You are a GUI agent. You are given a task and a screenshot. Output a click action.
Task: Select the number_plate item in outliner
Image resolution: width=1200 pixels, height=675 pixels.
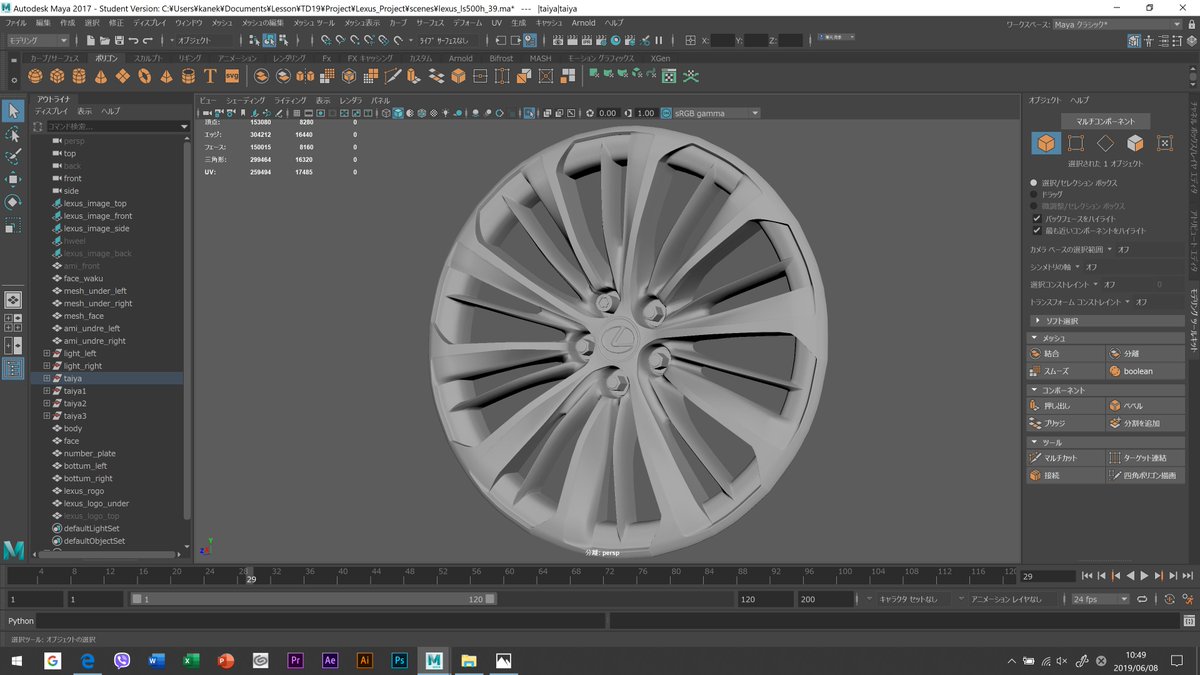[x=89, y=453]
